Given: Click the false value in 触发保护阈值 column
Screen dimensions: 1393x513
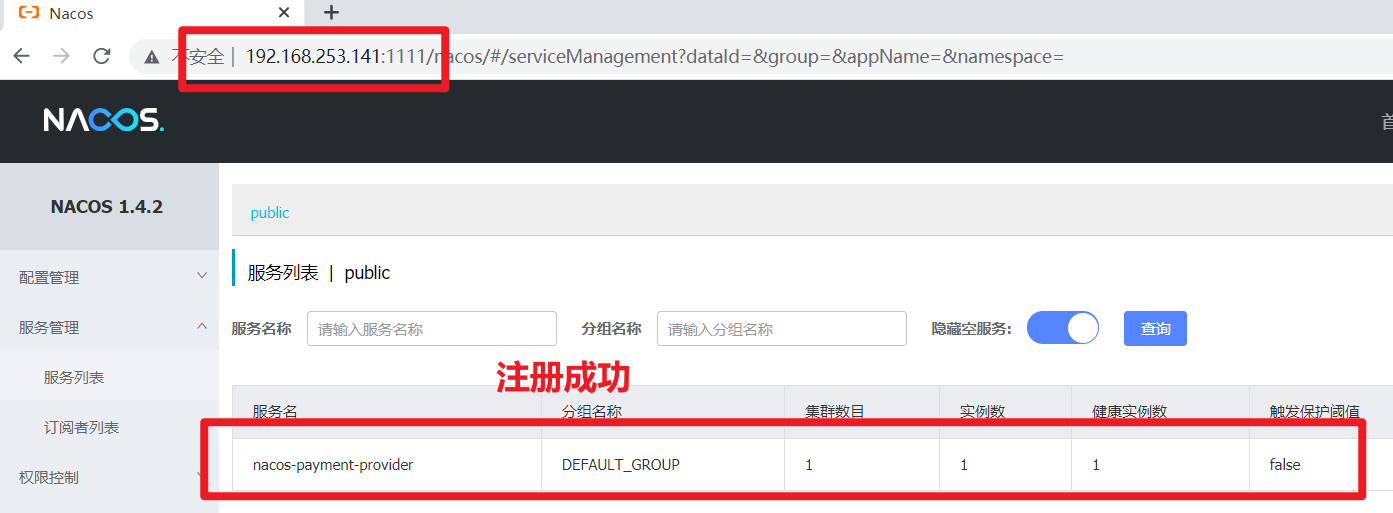Looking at the screenshot, I should (x=1285, y=464).
